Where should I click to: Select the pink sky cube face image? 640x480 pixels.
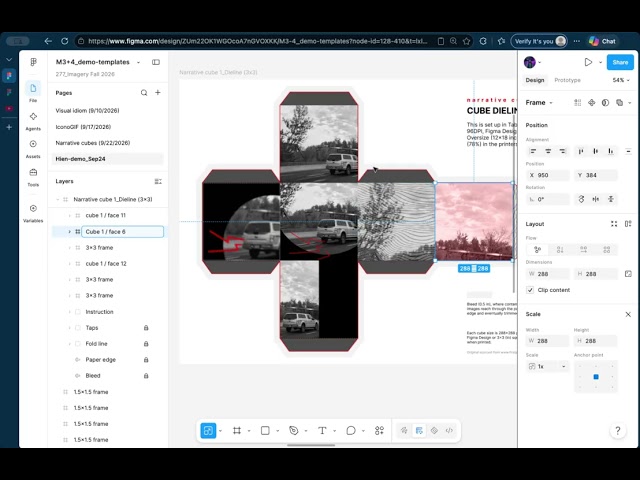click(x=474, y=222)
